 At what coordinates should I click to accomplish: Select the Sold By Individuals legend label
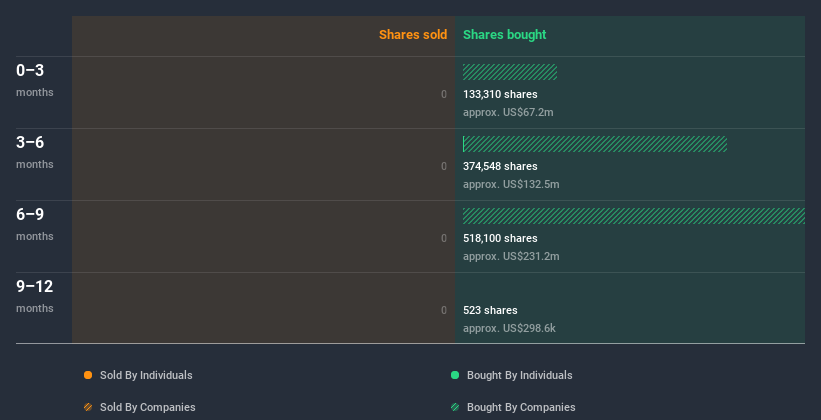146,375
